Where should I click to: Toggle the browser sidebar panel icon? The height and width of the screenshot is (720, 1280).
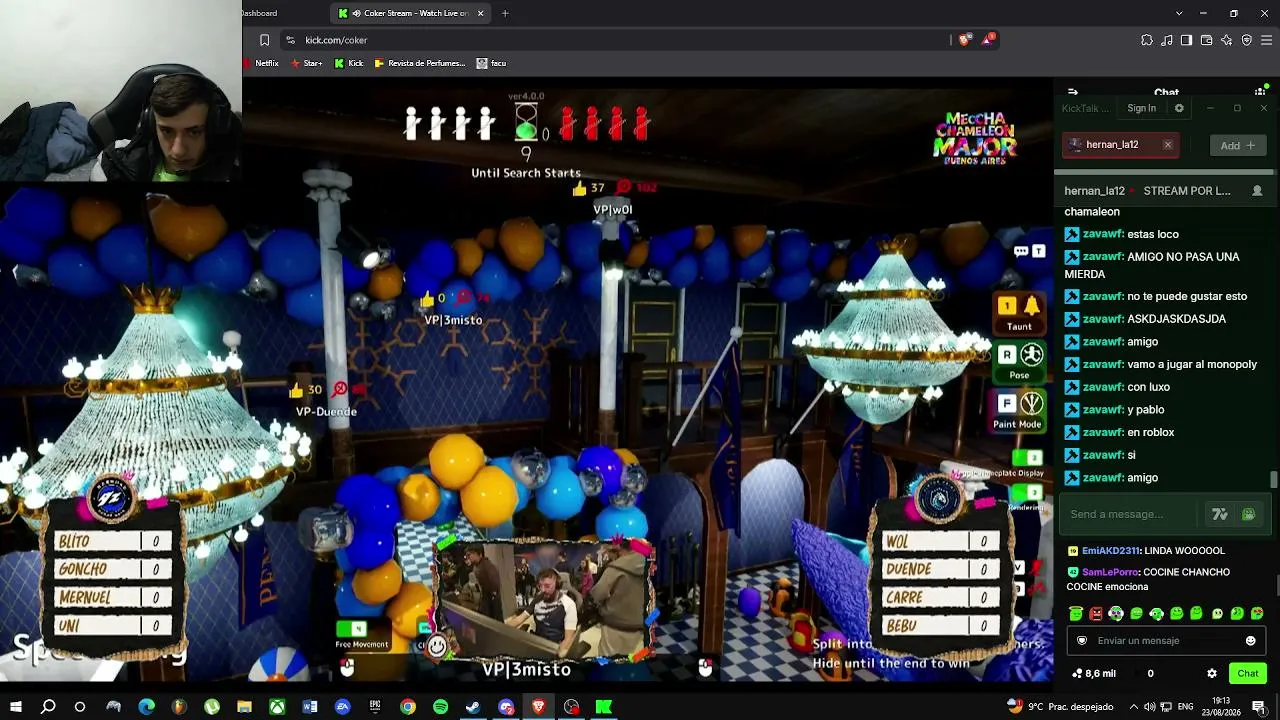[1186, 40]
